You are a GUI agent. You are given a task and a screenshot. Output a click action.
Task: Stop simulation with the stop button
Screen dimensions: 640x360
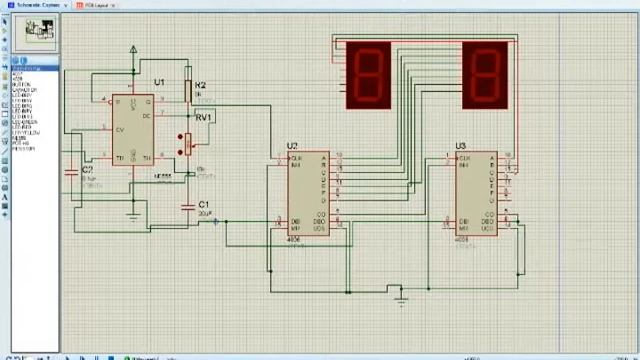point(111,358)
